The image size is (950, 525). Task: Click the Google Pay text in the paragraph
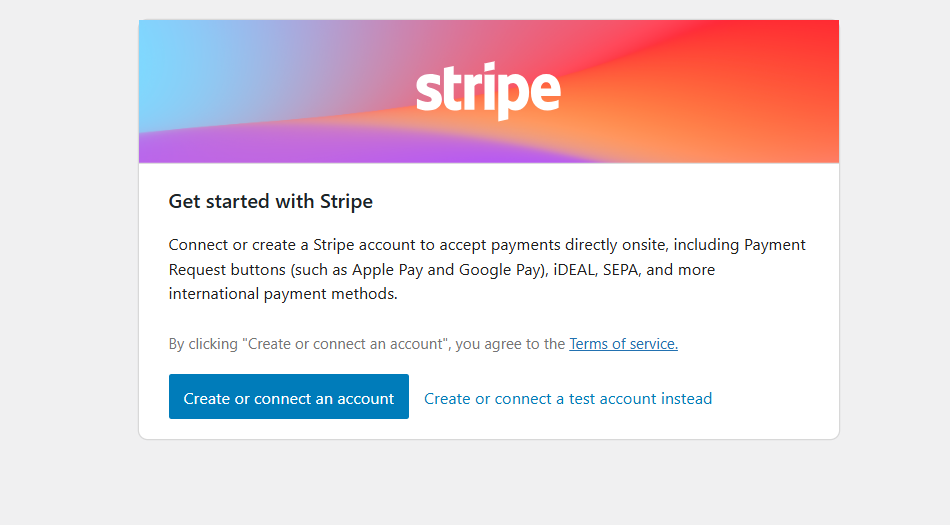pos(499,269)
